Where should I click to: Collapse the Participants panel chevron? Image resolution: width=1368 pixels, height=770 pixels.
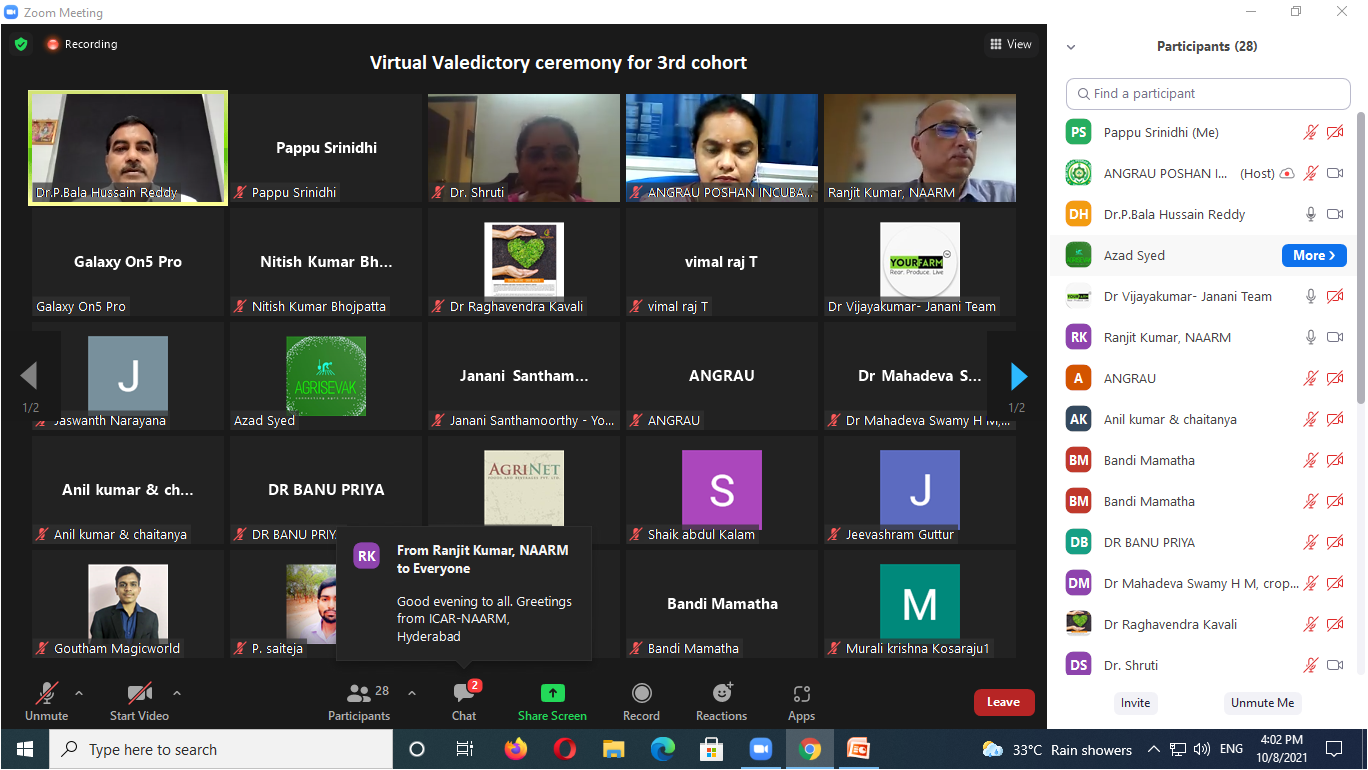(1071, 47)
